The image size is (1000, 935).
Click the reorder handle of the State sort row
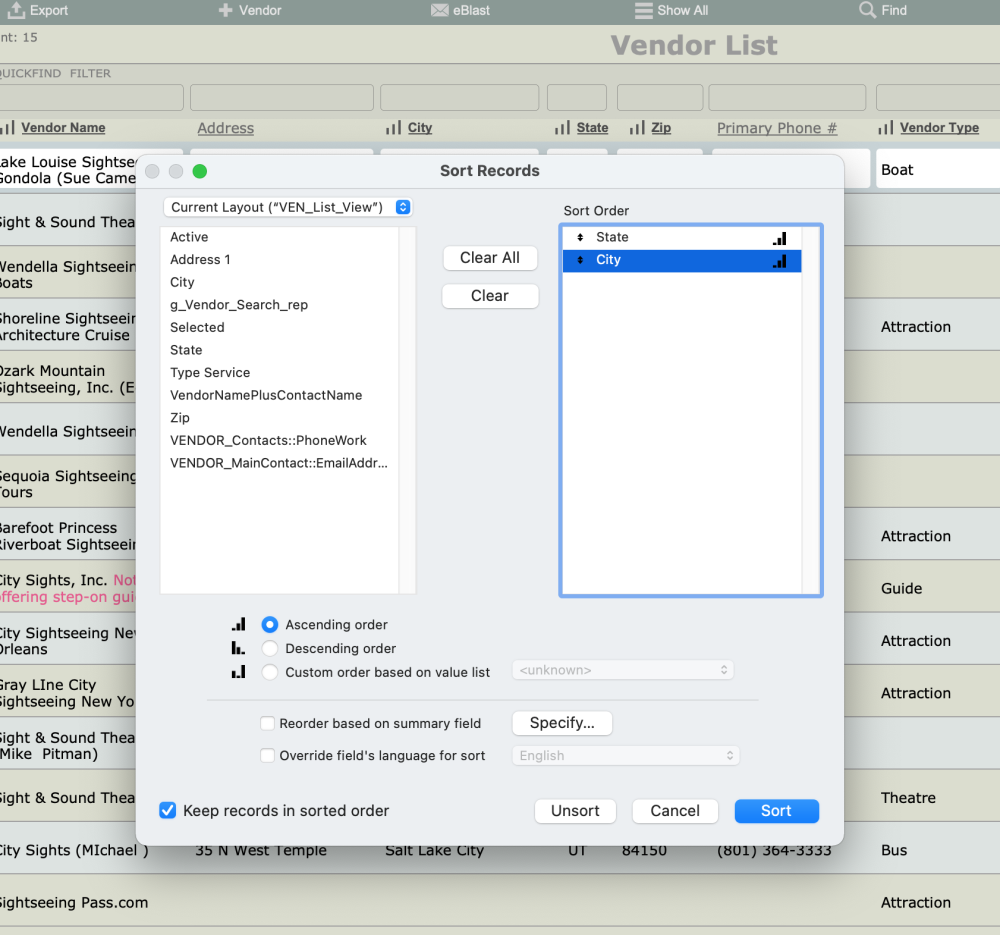pyautogui.click(x=580, y=237)
